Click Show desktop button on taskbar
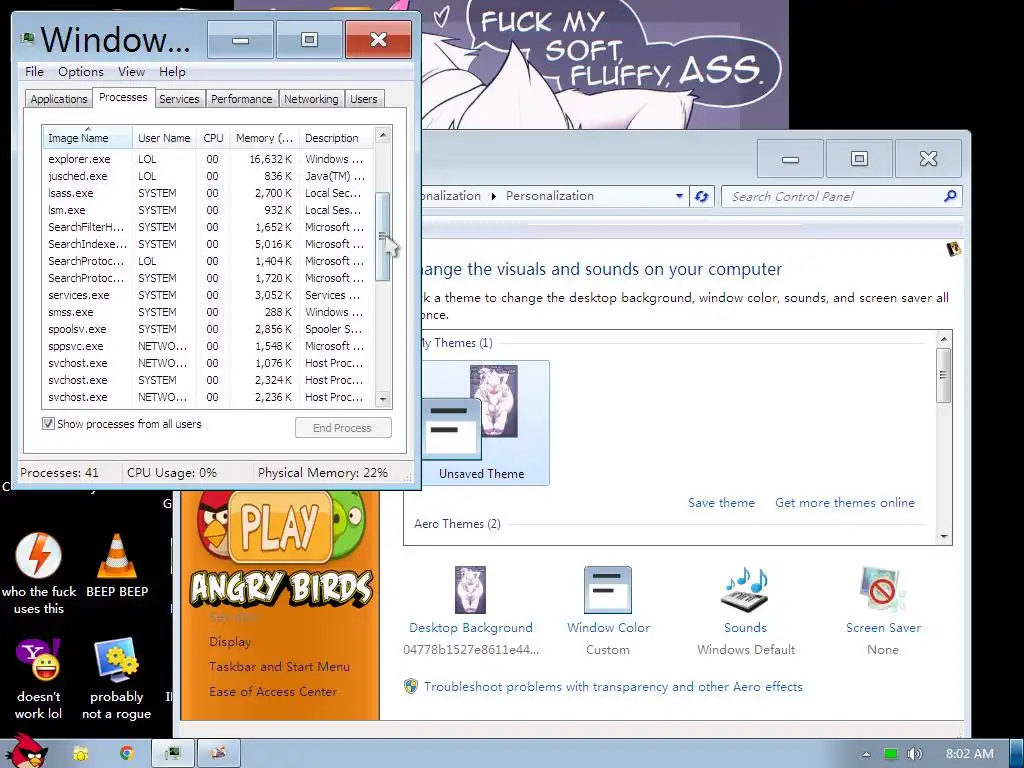 tap(1016, 754)
